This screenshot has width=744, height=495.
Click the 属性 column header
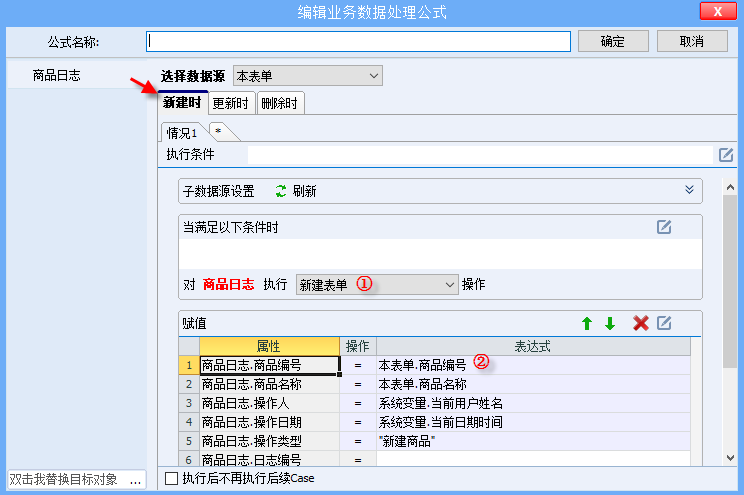(x=269, y=346)
